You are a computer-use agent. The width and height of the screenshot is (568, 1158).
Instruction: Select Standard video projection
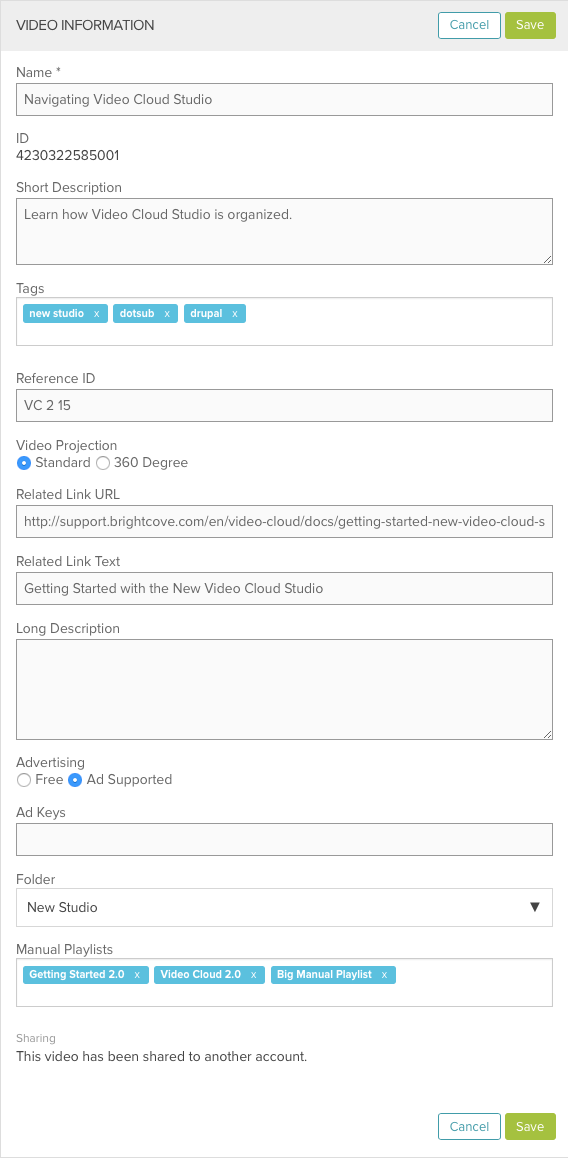(24, 463)
